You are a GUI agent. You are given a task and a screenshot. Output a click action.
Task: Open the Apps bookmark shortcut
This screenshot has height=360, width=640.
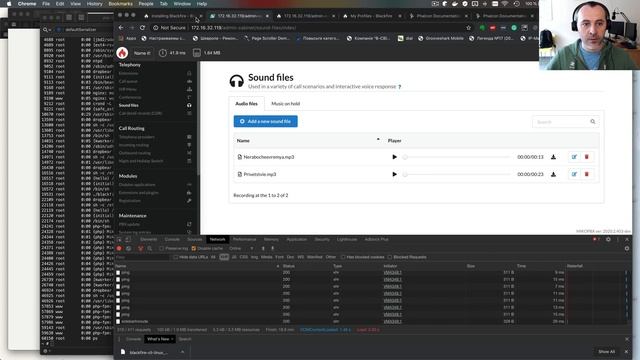point(127,38)
